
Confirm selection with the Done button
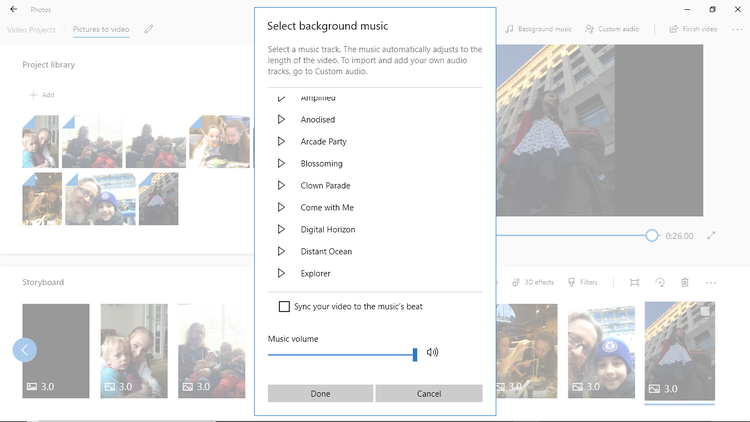pos(320,394)
